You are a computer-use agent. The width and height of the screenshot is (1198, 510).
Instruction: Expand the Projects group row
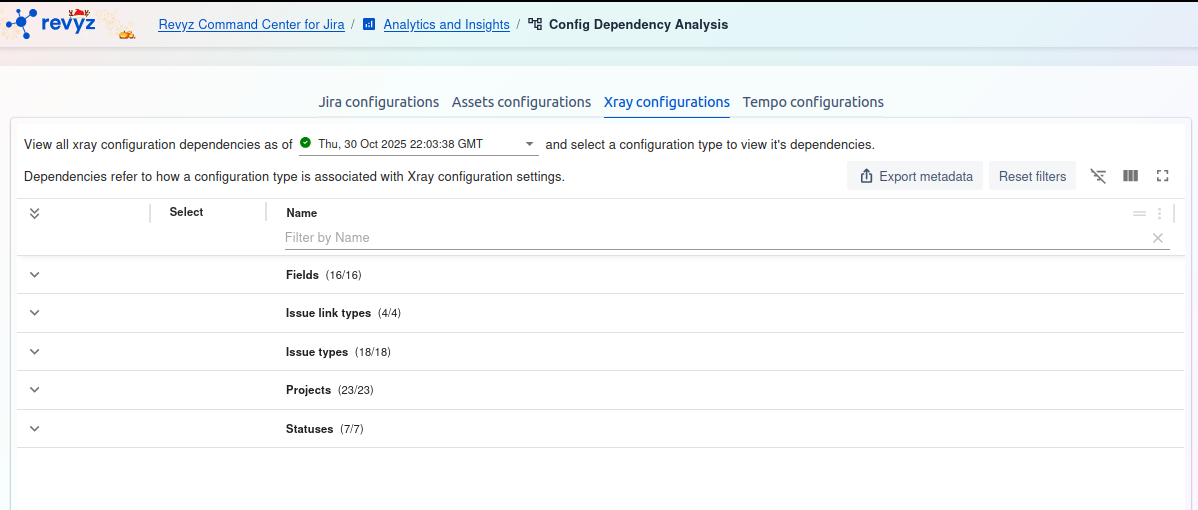click(x=34, y=390)
